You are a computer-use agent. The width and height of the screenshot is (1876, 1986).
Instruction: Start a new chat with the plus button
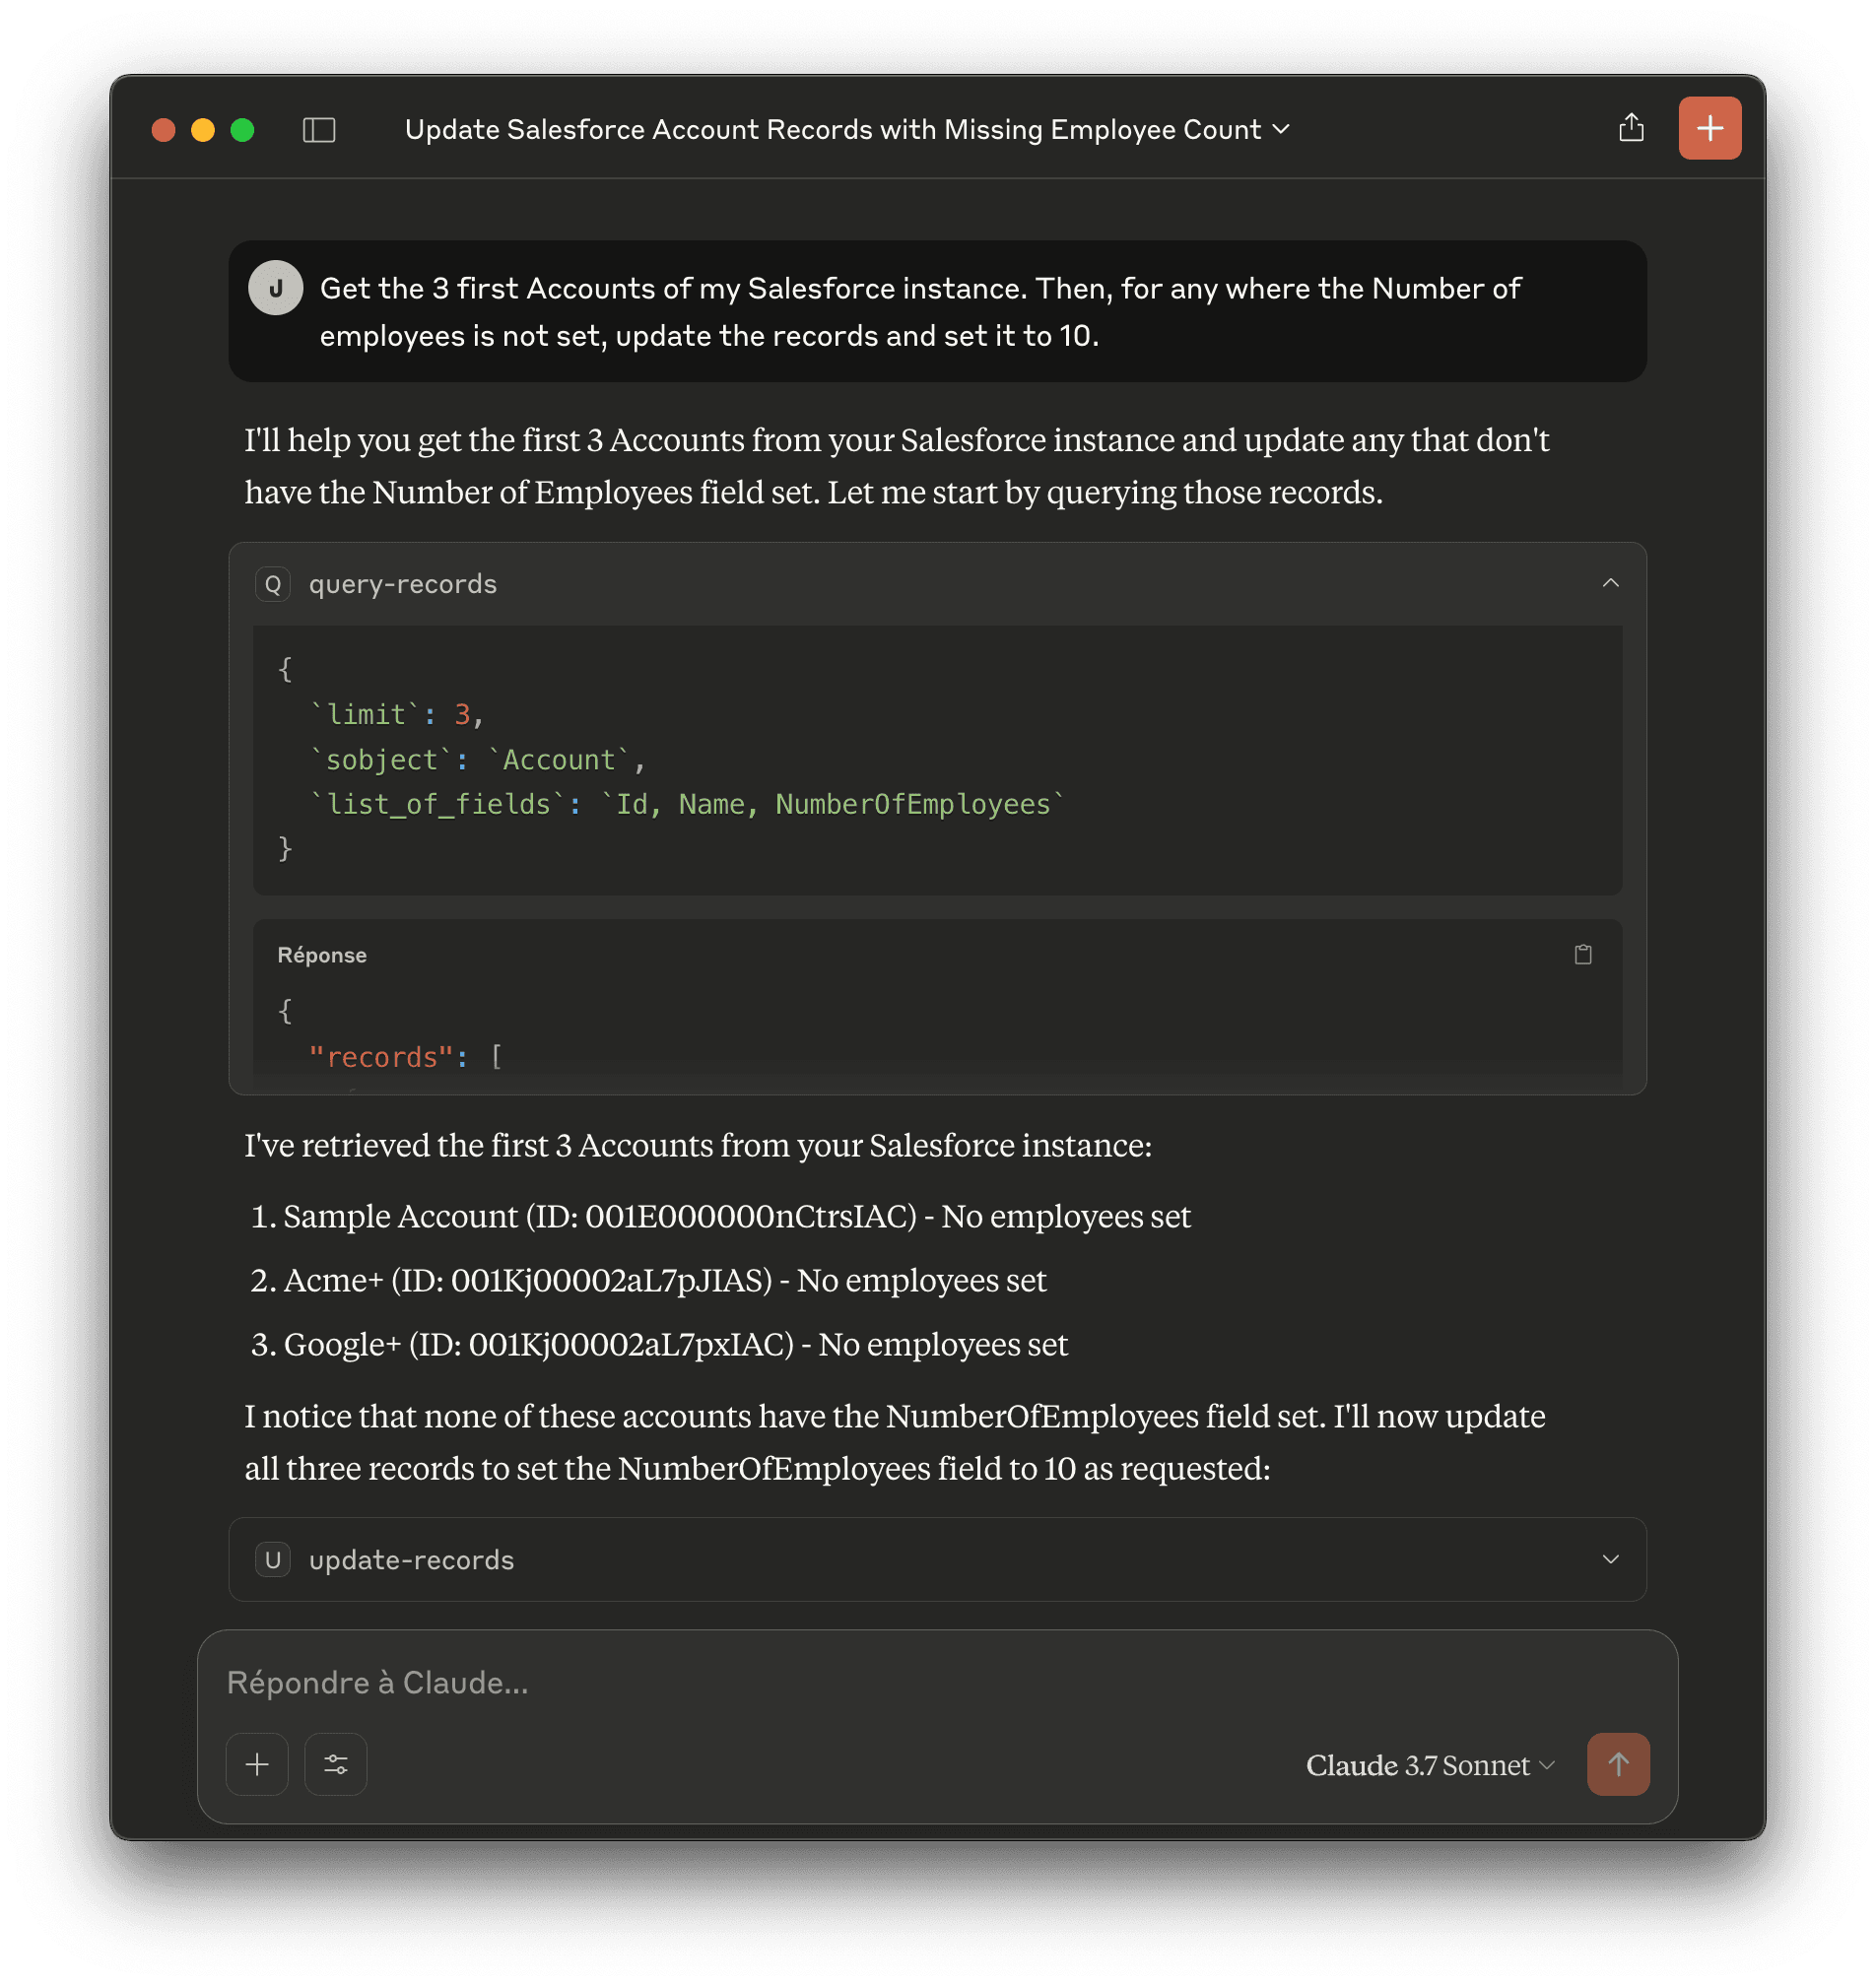pyautogui.click(x=1710, y=128)
